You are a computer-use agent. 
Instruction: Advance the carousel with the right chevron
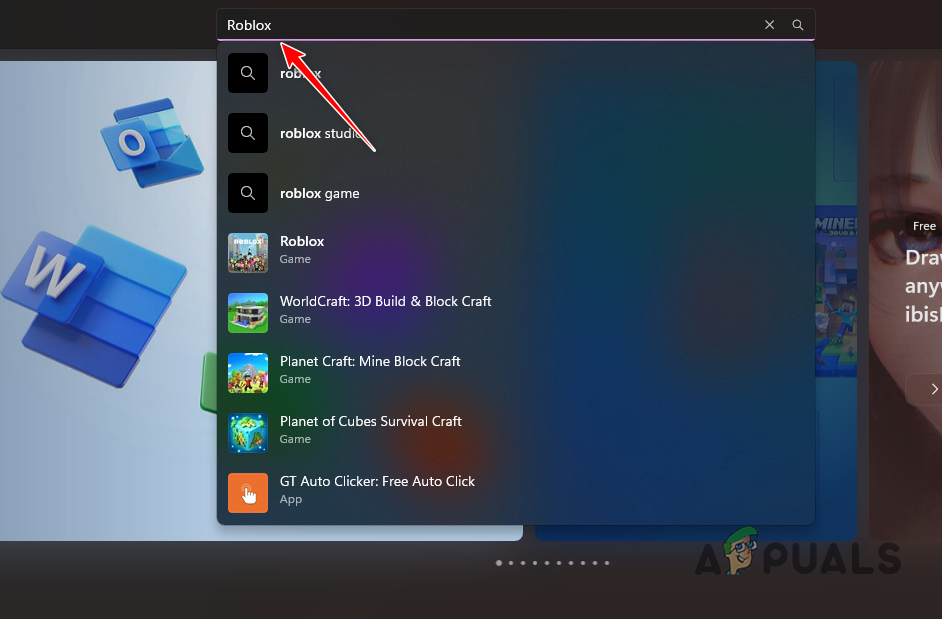pyautogui.click(x=933, y=389)
